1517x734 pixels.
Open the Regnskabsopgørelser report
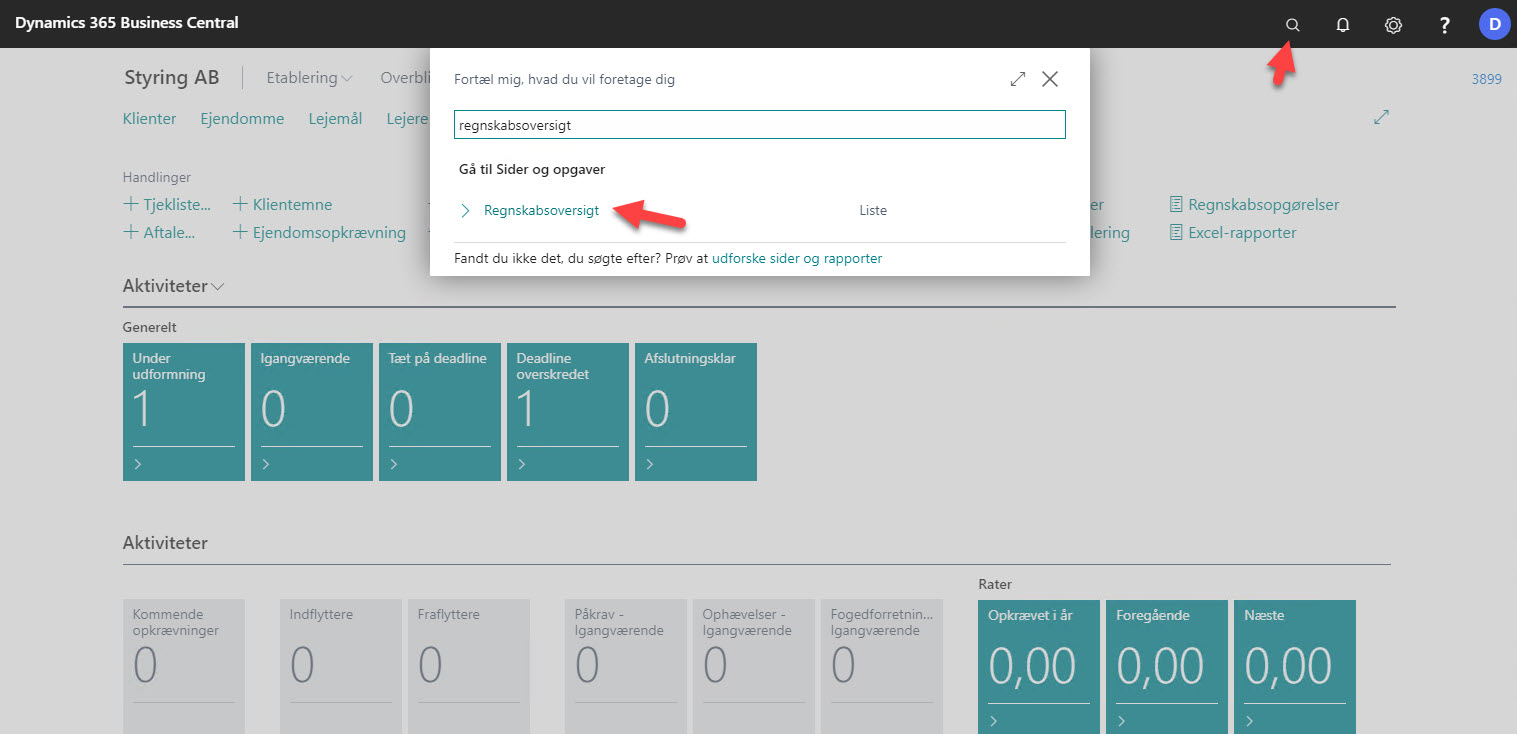point(1262,205)
